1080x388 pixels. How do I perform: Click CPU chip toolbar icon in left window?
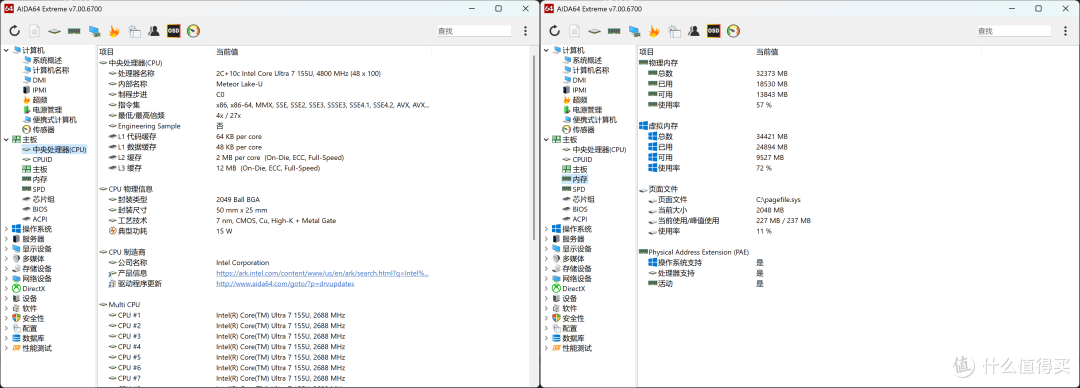point(54,31)
